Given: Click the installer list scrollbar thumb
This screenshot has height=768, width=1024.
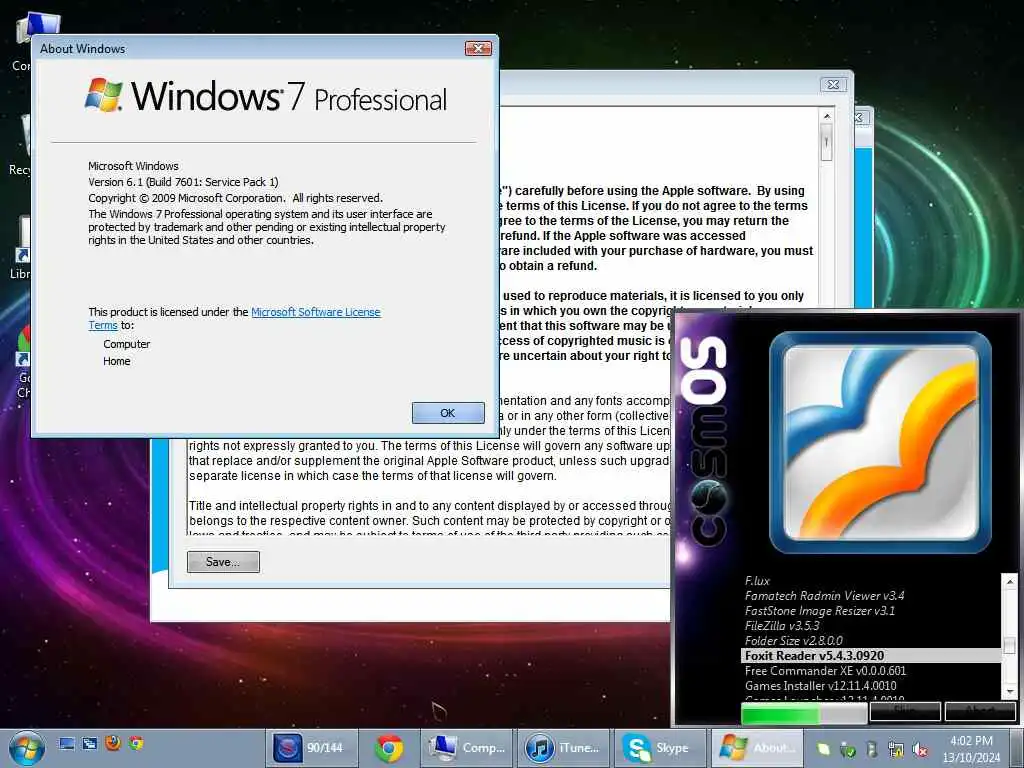Looking at the screenshot, I should [x=1010, y=645].
